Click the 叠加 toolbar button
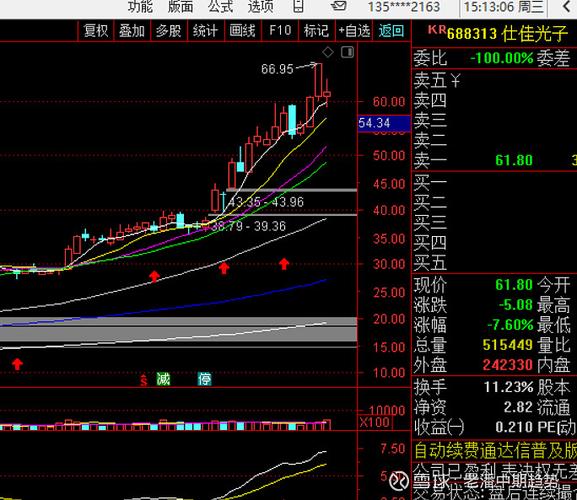Viewport: 577px width, 500px height. pyautogui.click(x=132, y=31)
